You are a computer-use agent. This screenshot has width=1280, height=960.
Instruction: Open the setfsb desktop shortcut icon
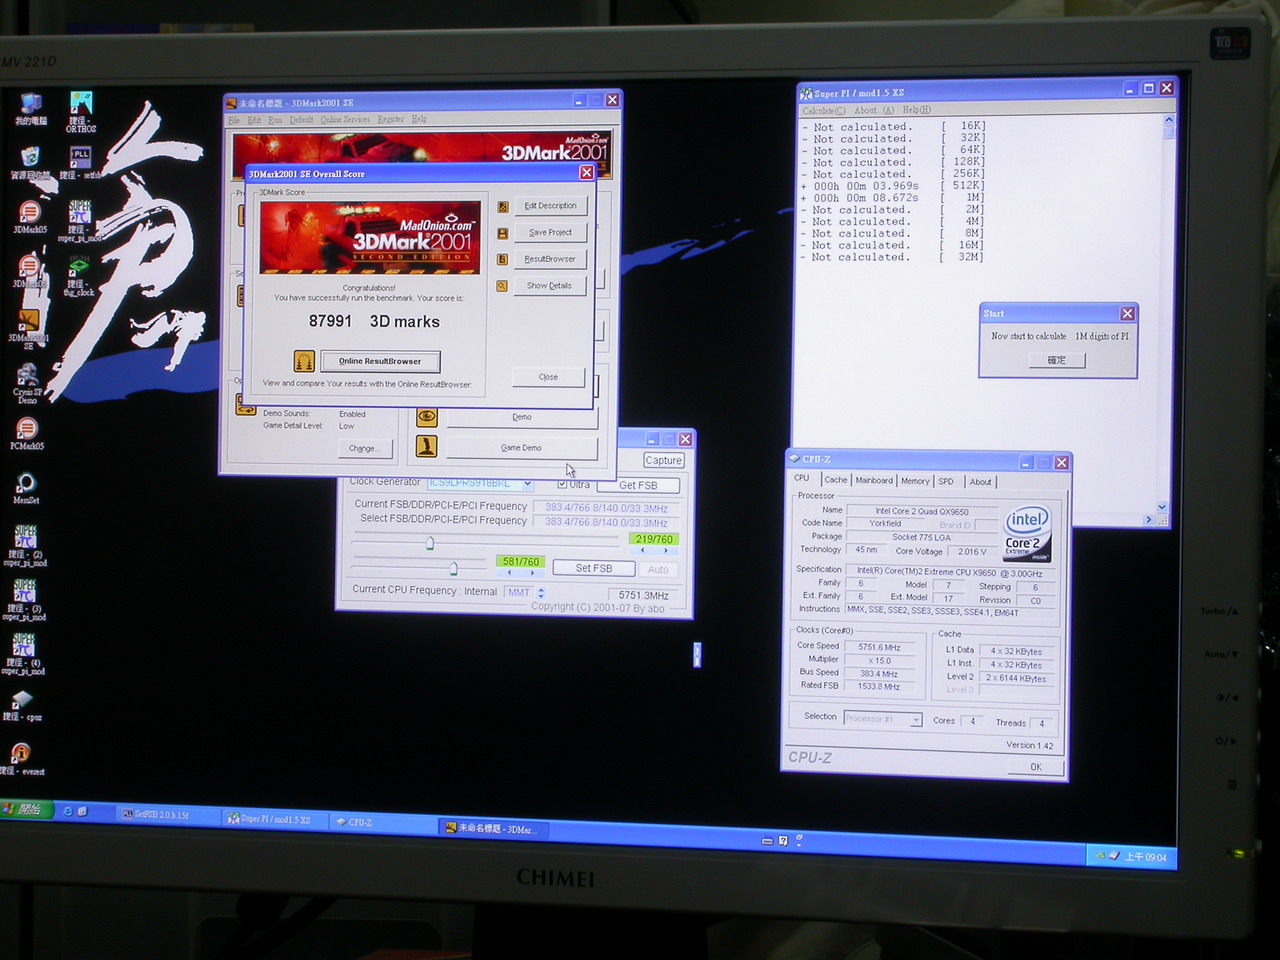[81, 162]
